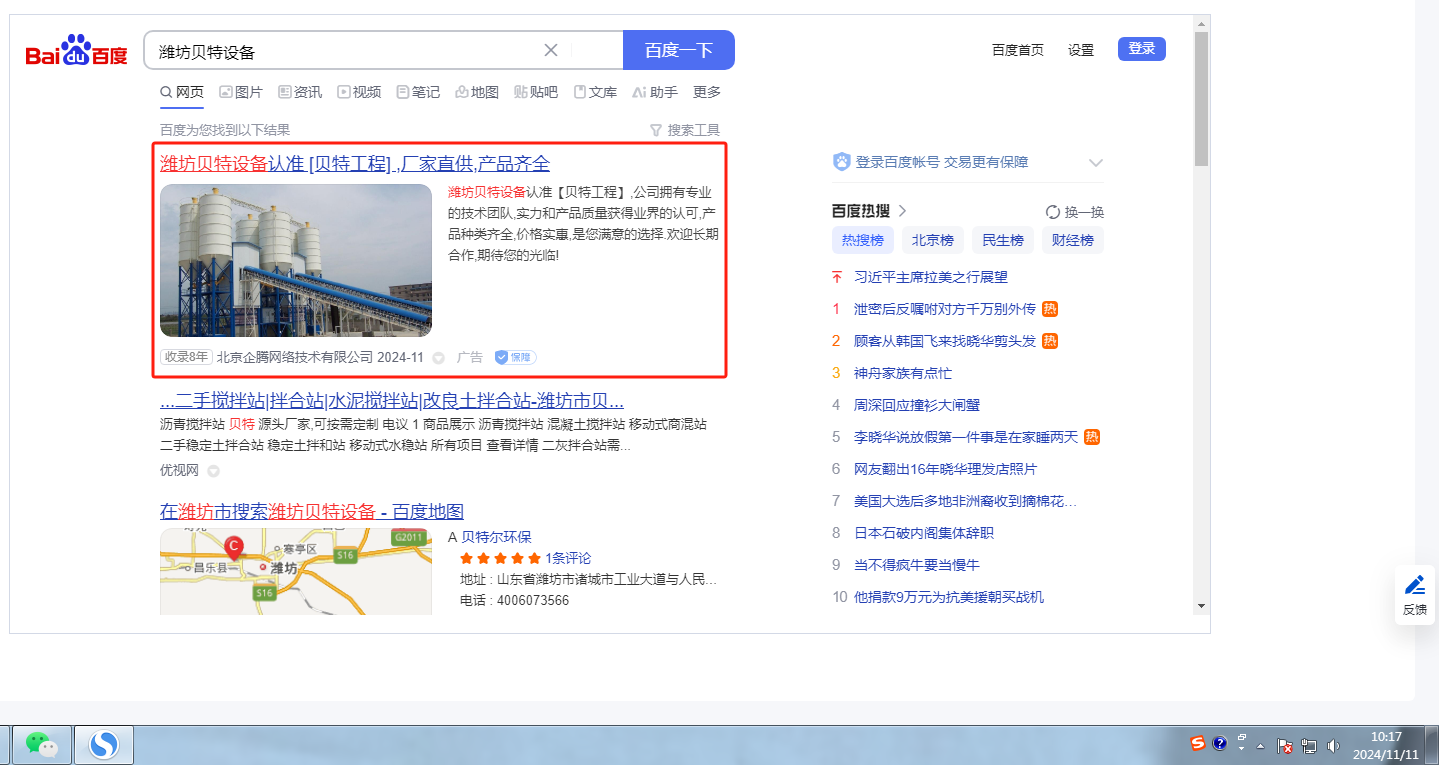Open hot topic 李晓华说放假第一件事是在家睡两天

pyautogui.click(x=966, y=437)
